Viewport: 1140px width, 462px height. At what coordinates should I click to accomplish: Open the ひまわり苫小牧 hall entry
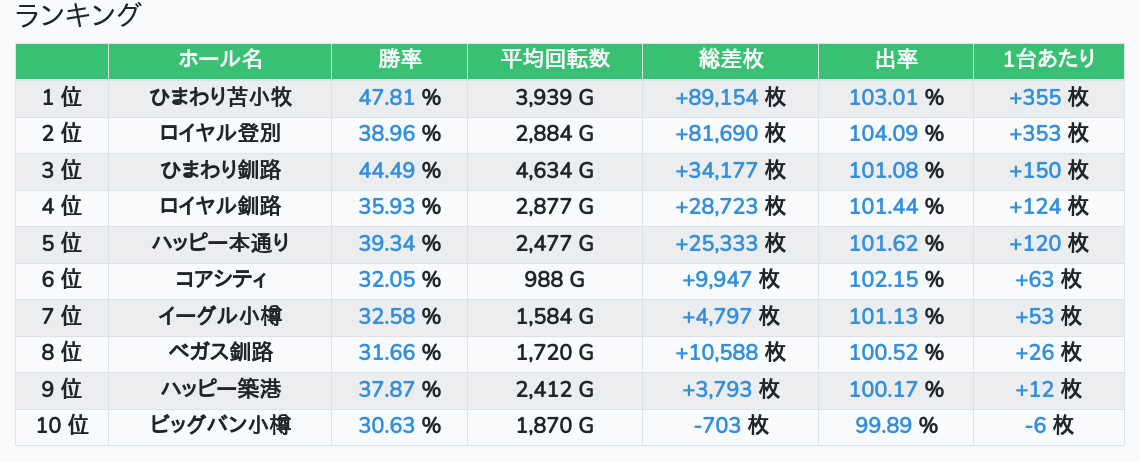click(220, 97)
